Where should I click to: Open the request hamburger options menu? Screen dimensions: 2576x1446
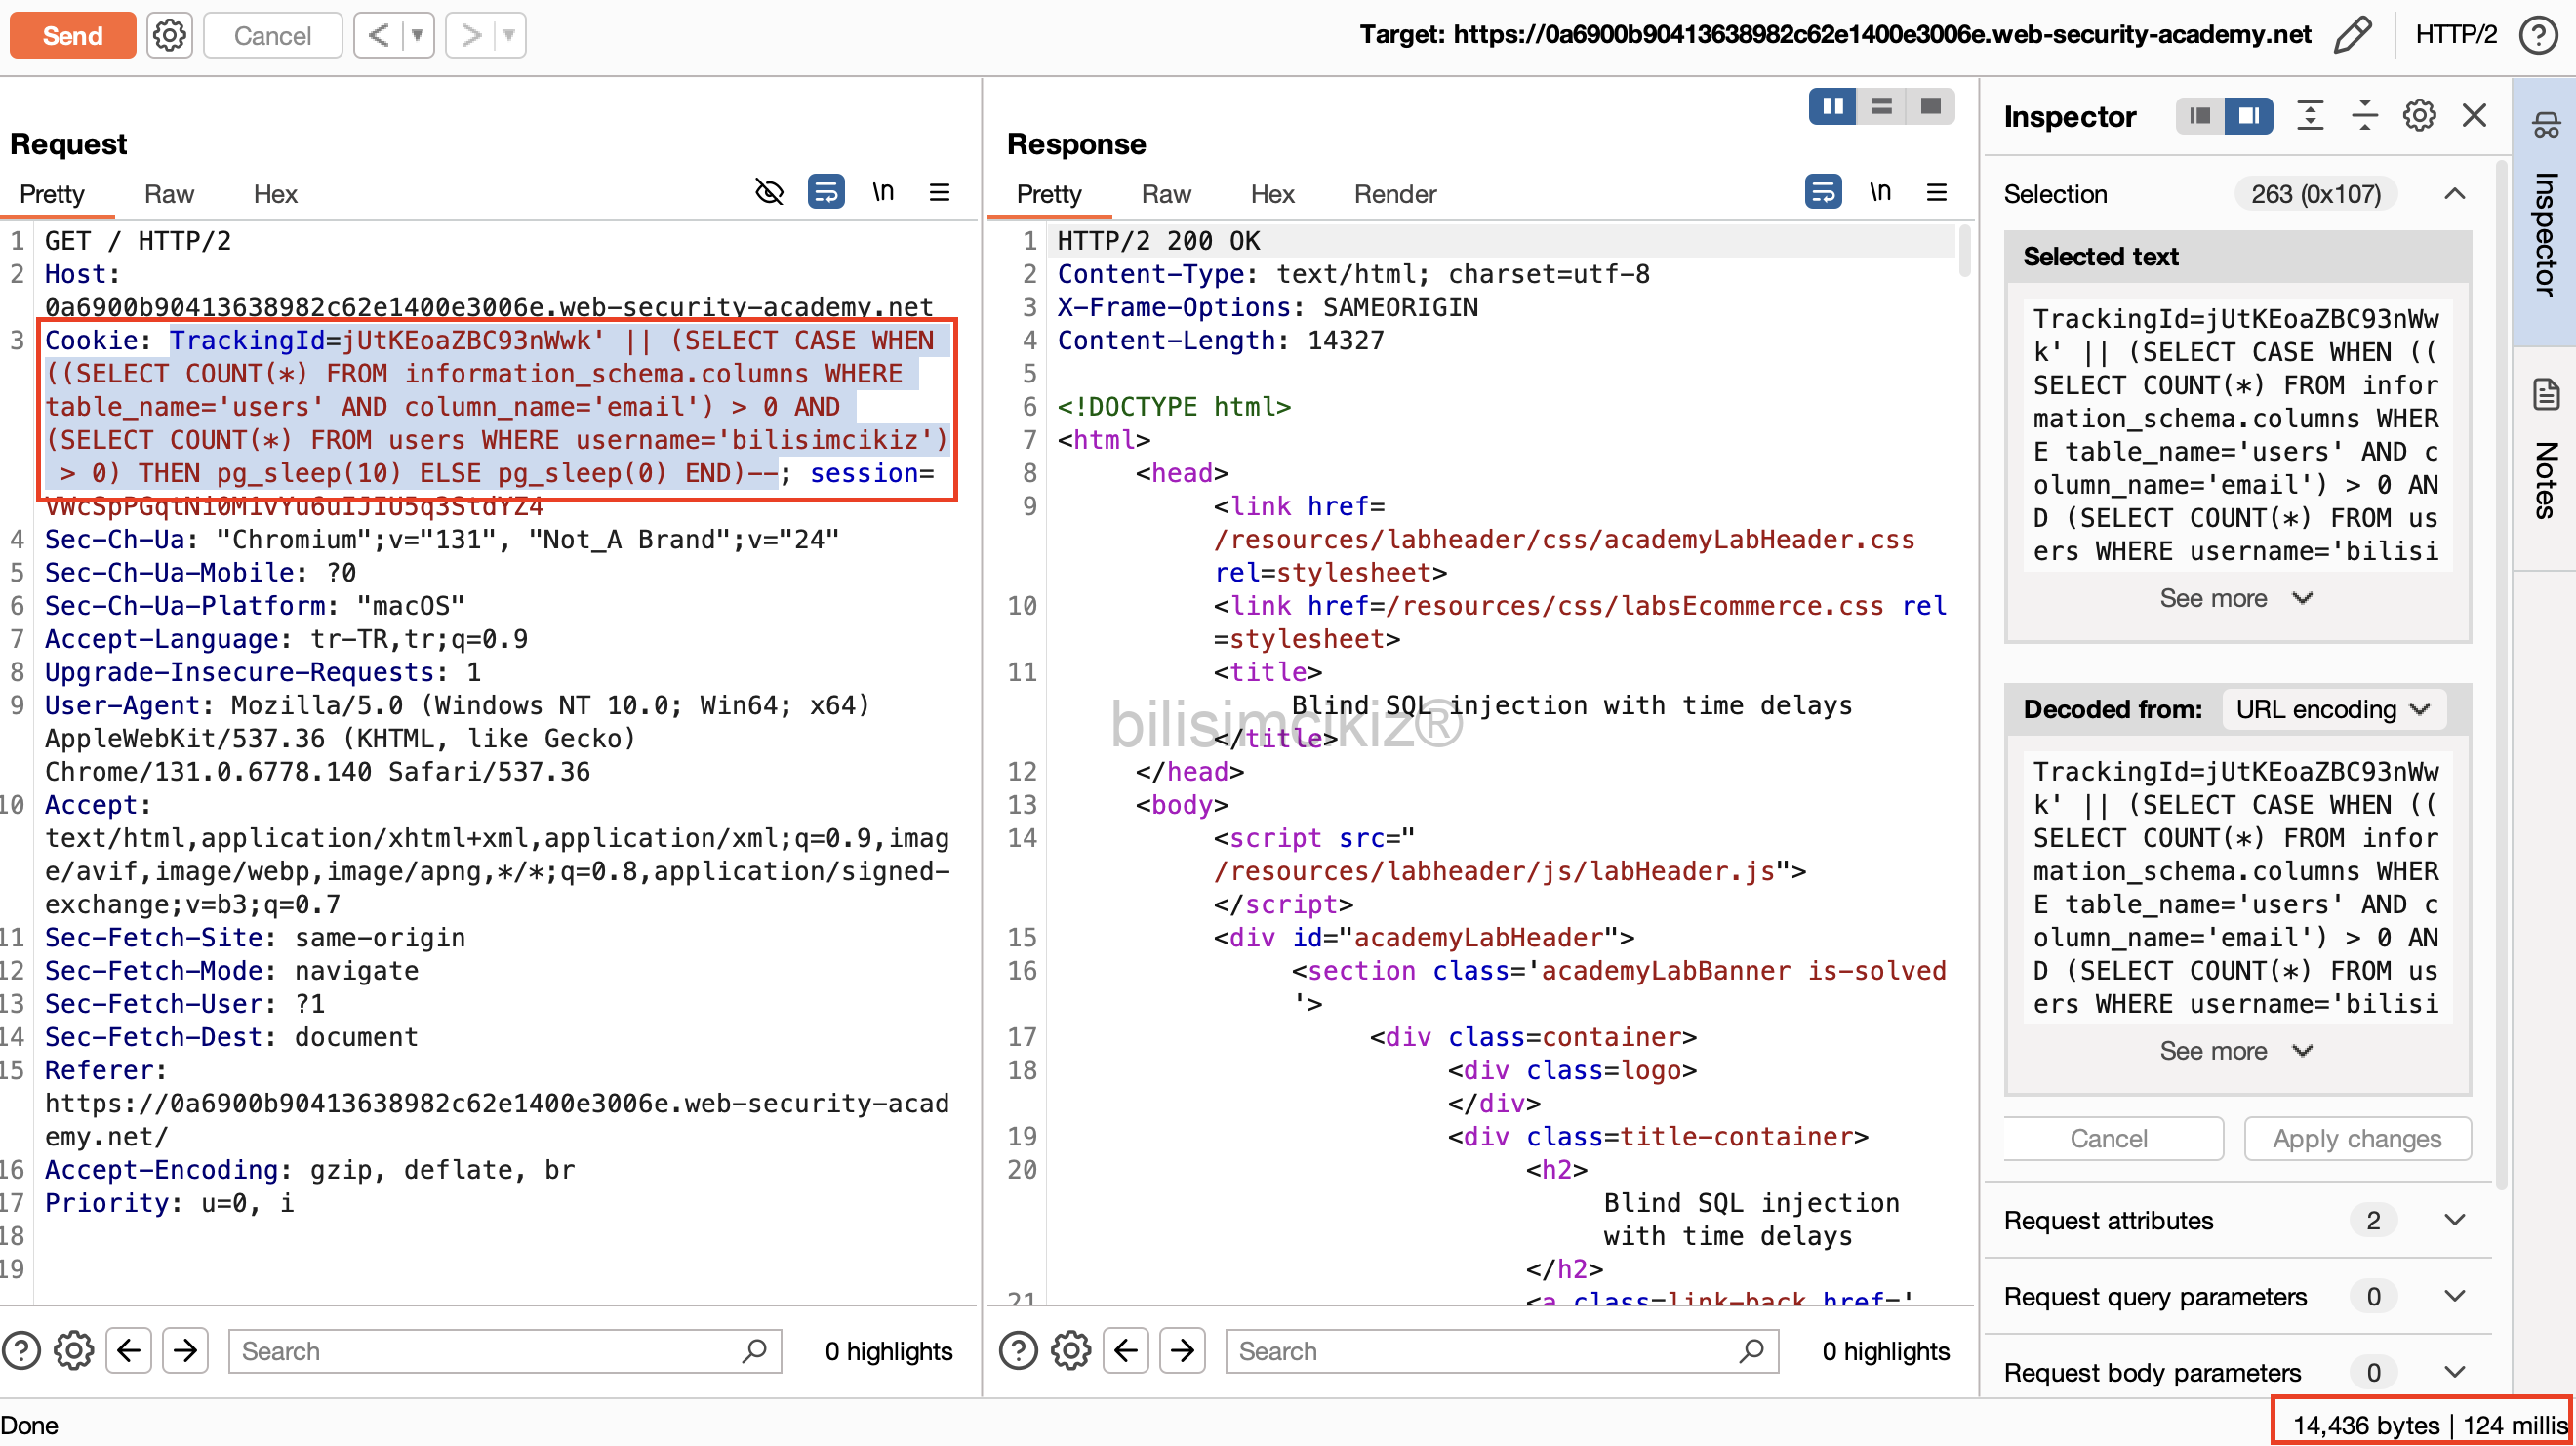[938, 192]
